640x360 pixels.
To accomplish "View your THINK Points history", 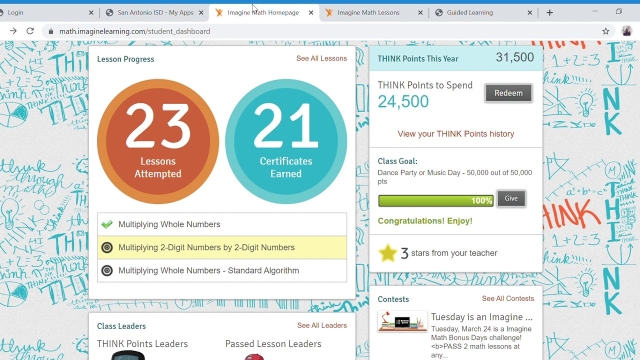I will (456, 134).
